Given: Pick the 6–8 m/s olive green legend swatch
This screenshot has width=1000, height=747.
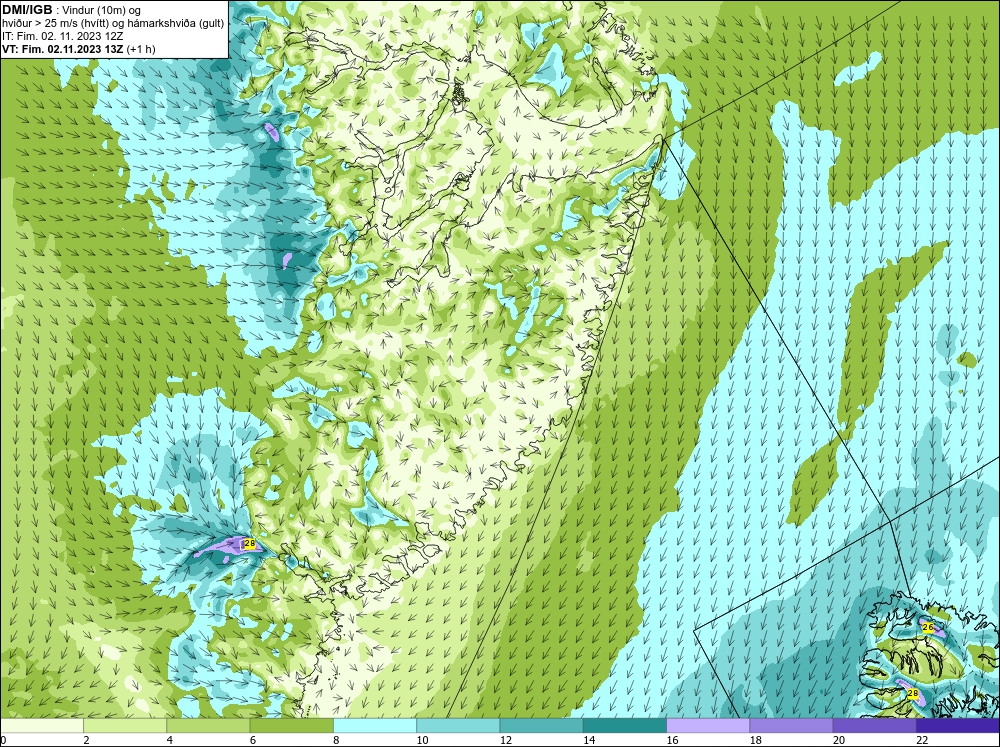Looking at the screenshot, I should [x=291, y=726].
